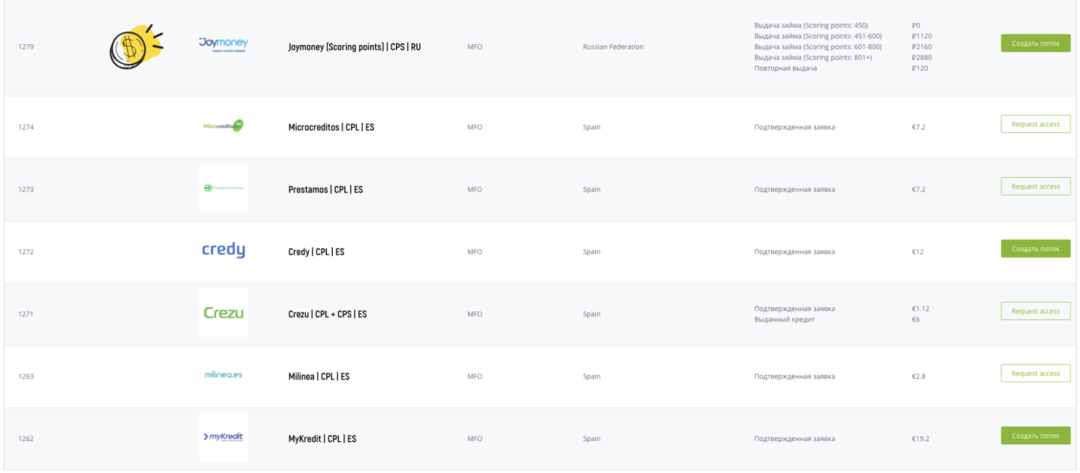Open Joymoney (Scoring points) offer title
The image size is (1080, 473).
tap(354, 47)
